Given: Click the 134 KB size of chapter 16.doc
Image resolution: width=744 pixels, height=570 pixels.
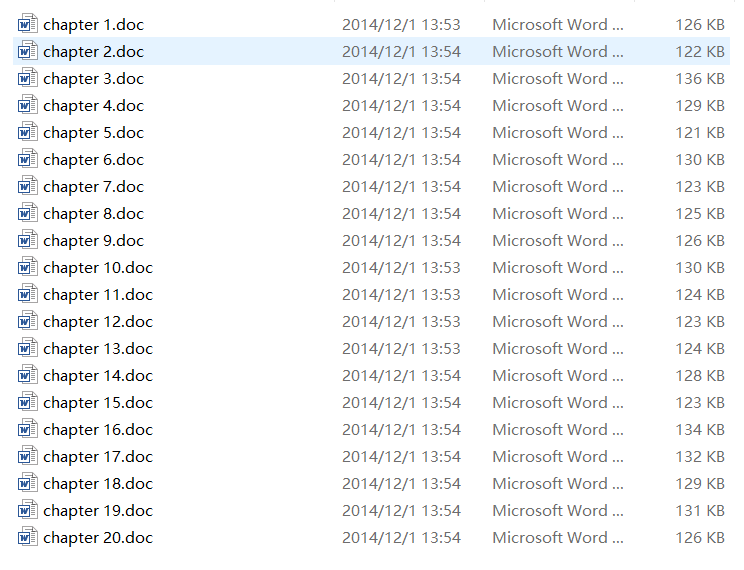Looking at the screenshot, I should click(700, 430).
